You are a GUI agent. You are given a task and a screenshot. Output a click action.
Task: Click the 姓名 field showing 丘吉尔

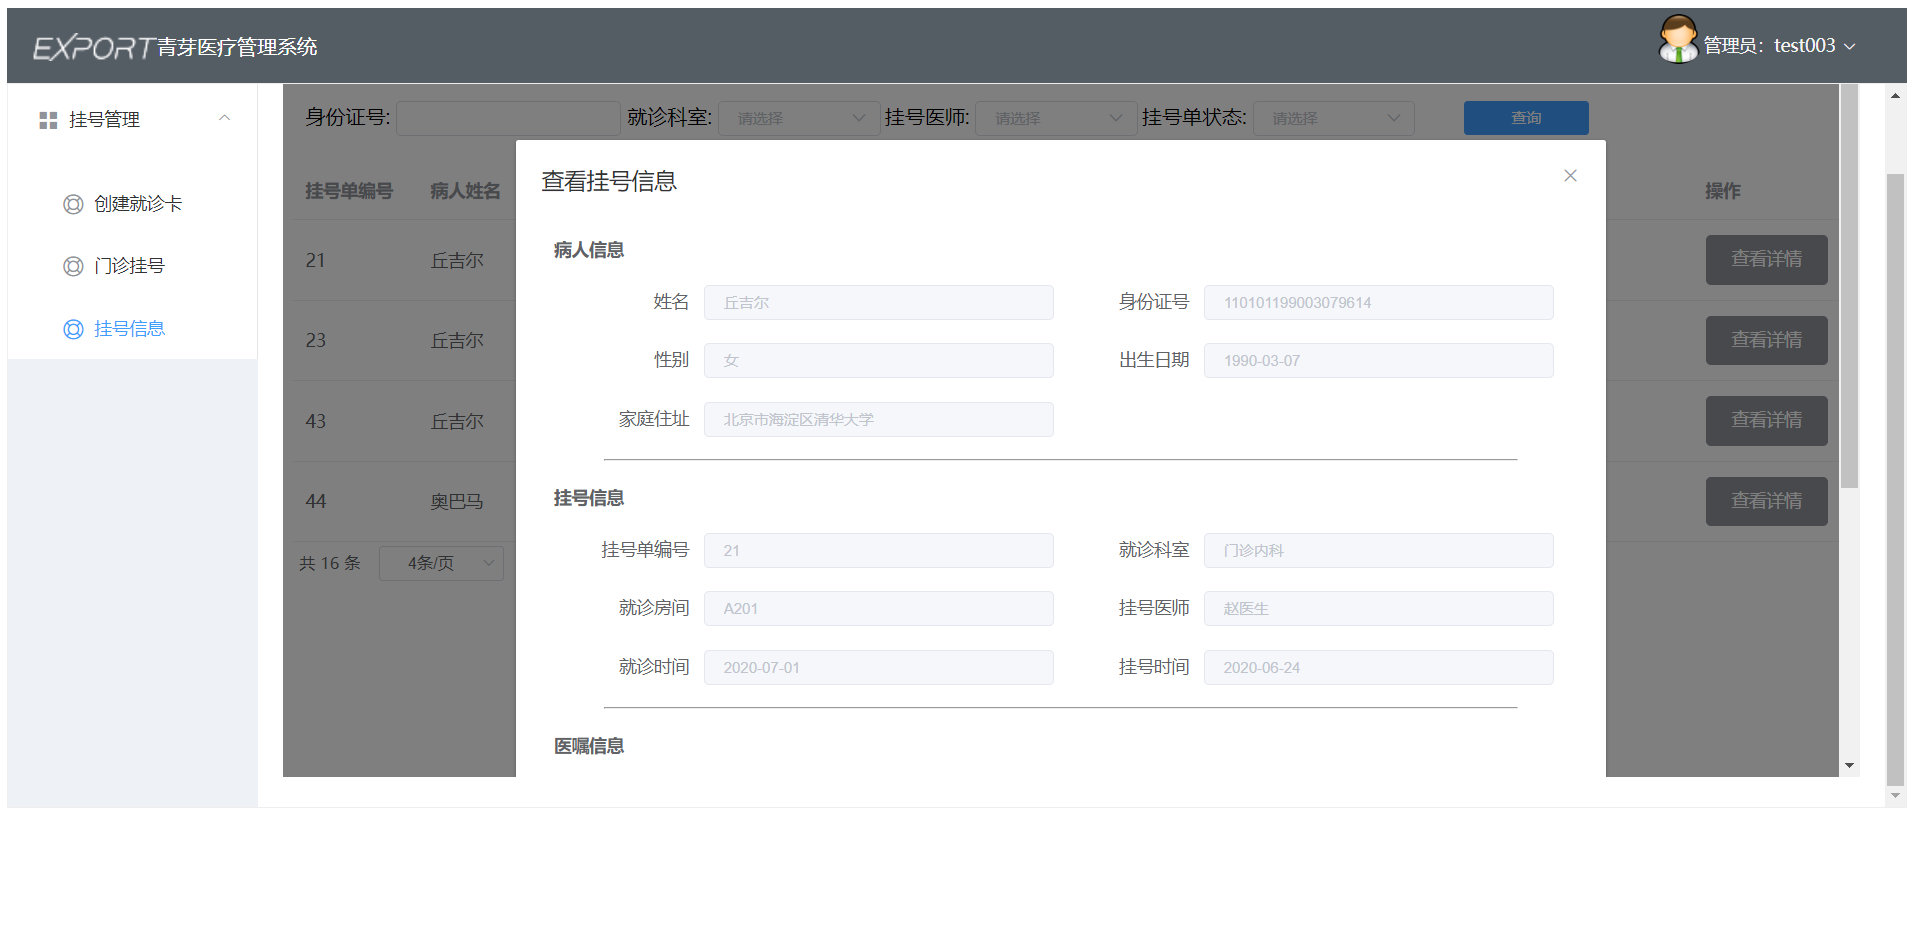coord(878,302)
